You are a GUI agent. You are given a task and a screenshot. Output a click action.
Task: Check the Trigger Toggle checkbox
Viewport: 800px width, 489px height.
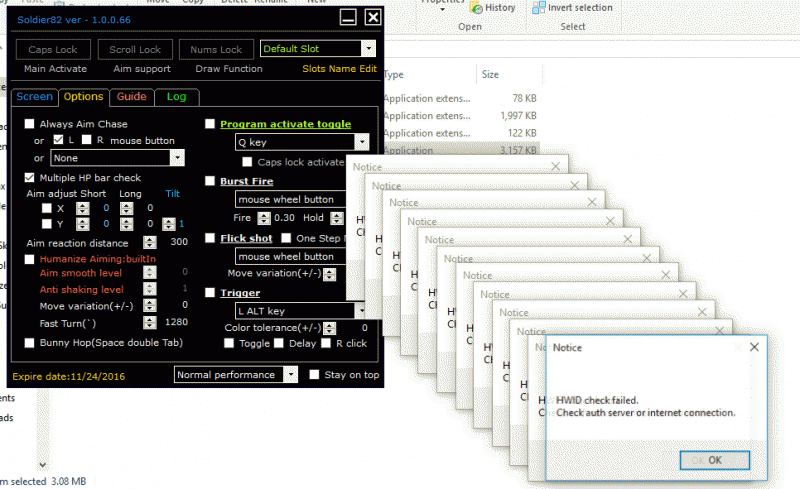tap(229, 343)
